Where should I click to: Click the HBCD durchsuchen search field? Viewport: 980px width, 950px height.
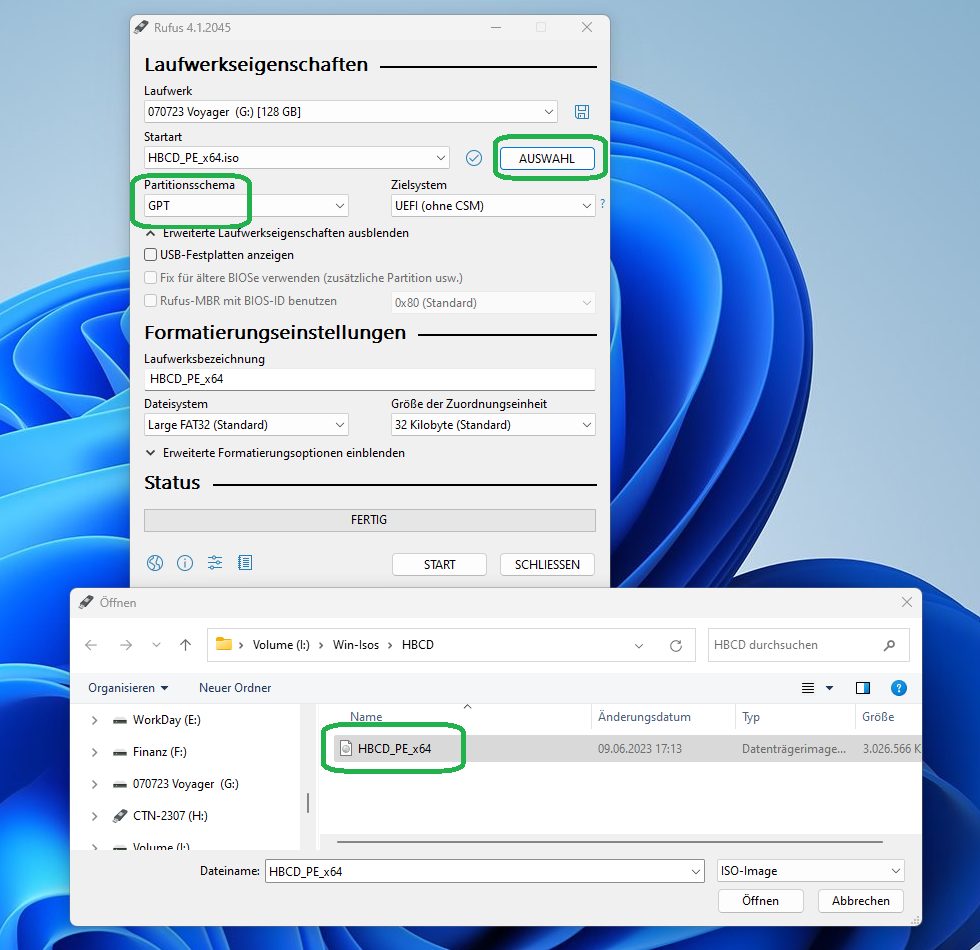click(x=808, y=645)
